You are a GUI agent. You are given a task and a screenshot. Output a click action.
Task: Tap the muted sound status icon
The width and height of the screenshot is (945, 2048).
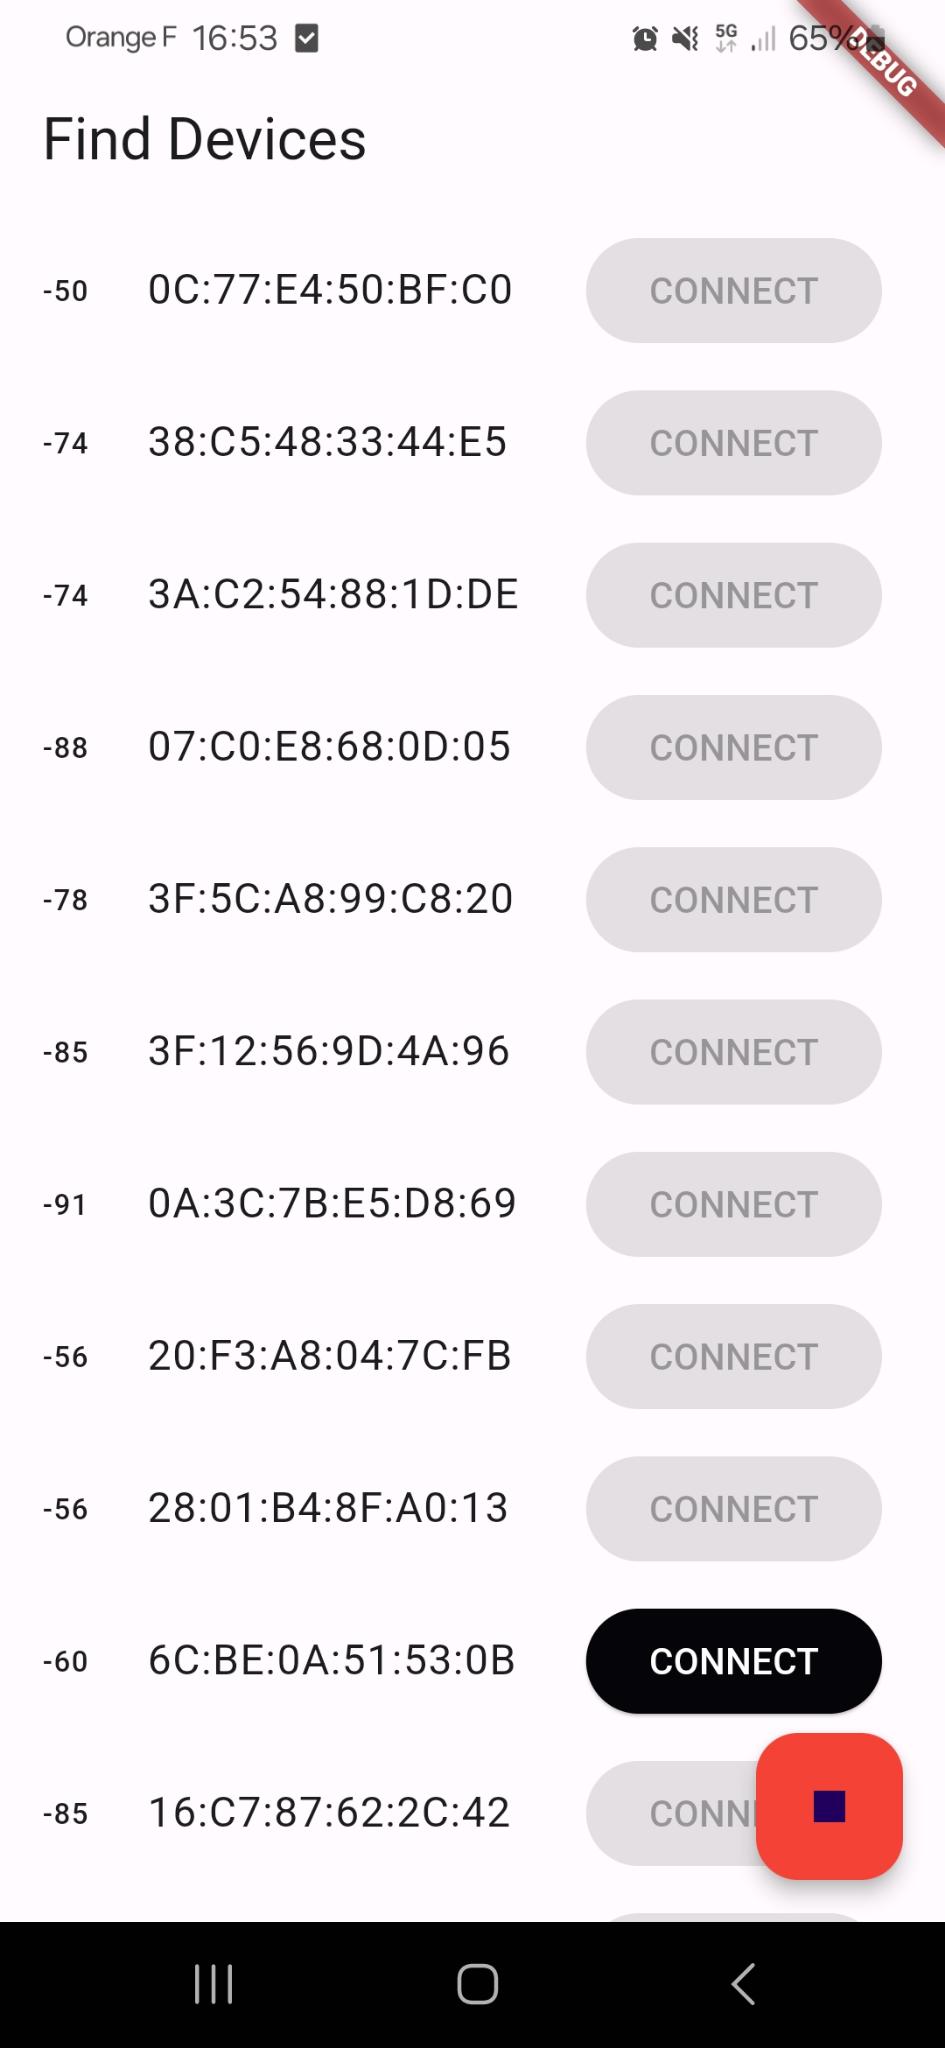(x=685, y=39)
